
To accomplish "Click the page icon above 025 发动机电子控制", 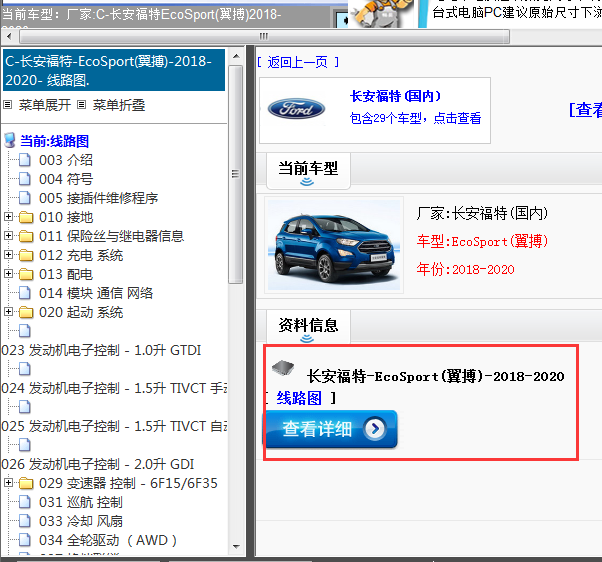I will (25, 407).
